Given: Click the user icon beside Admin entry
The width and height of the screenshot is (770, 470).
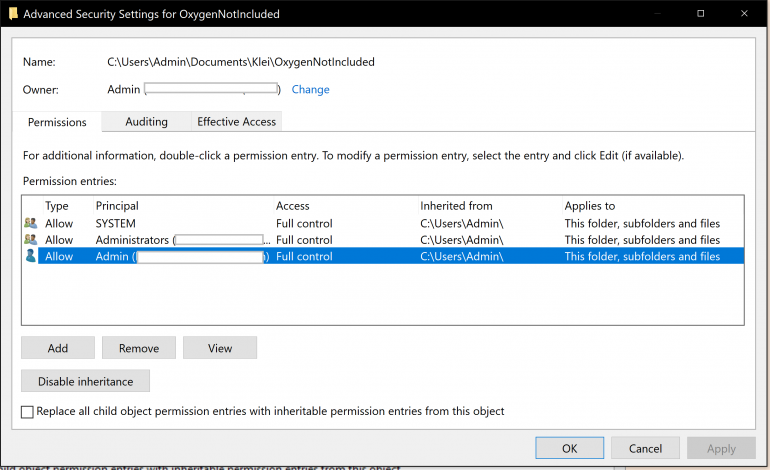Looking at the screenshot, I should click(x=30, y=256).
